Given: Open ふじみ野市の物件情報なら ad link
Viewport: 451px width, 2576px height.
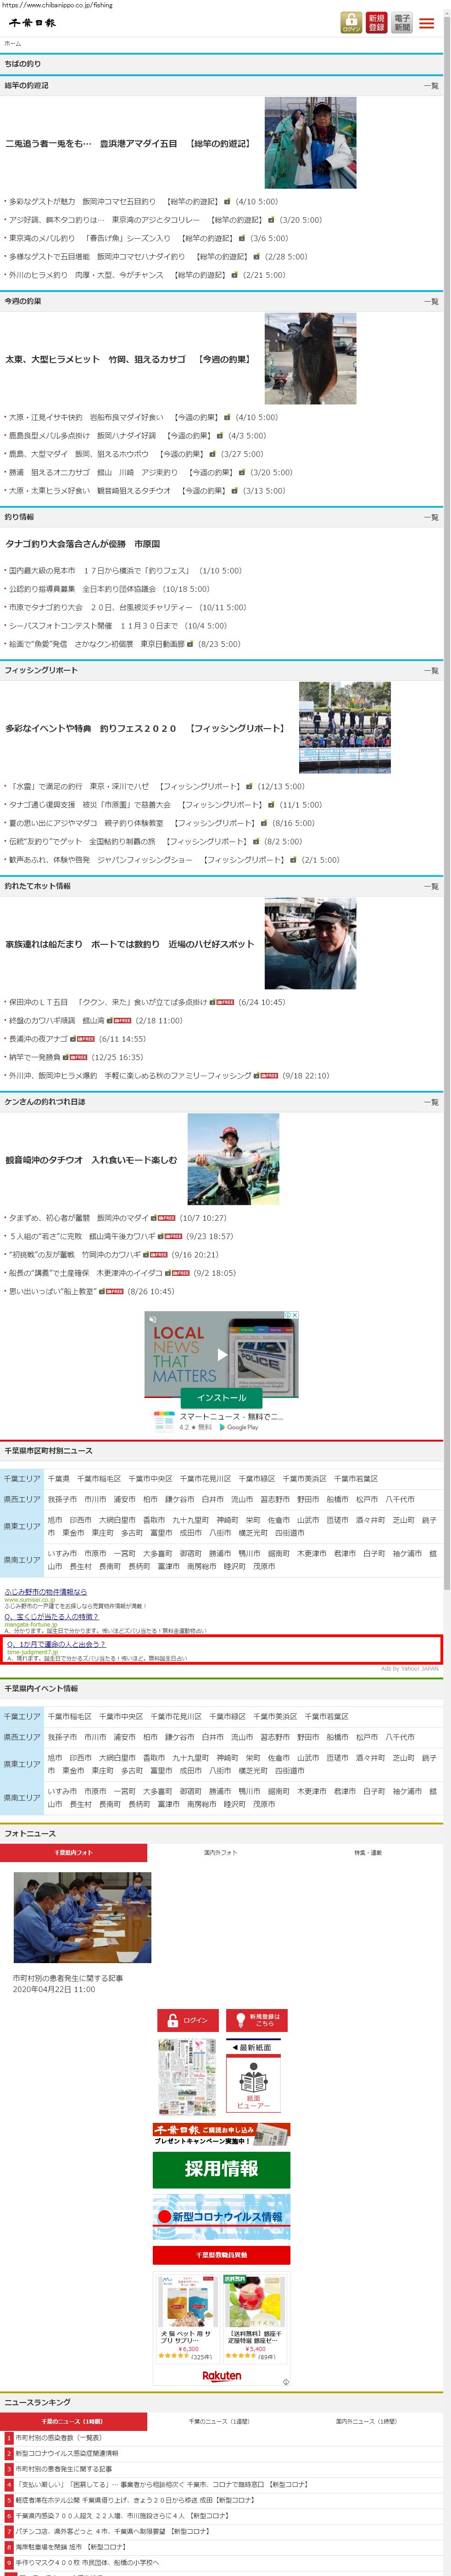Looking at the screenshot, I should pos(46,1591).
